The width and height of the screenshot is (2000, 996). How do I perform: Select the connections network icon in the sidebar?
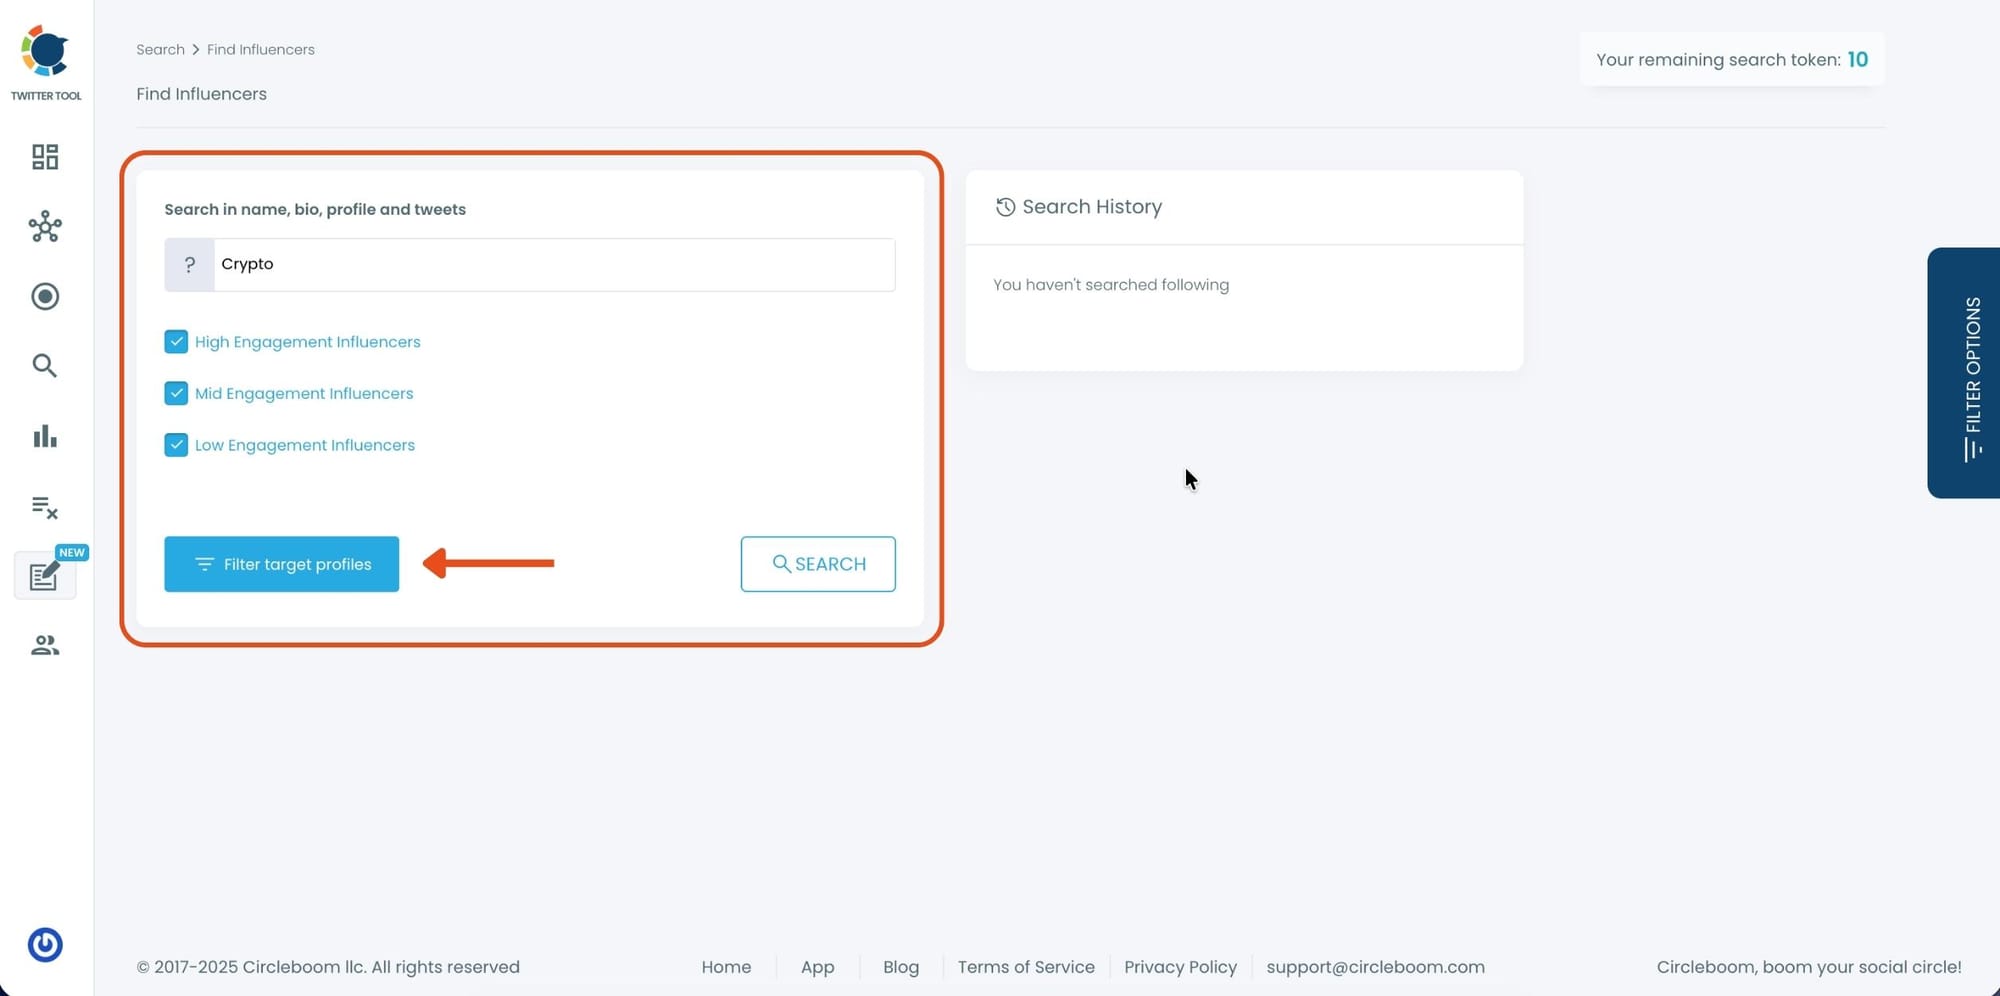(x=44, y=227)
